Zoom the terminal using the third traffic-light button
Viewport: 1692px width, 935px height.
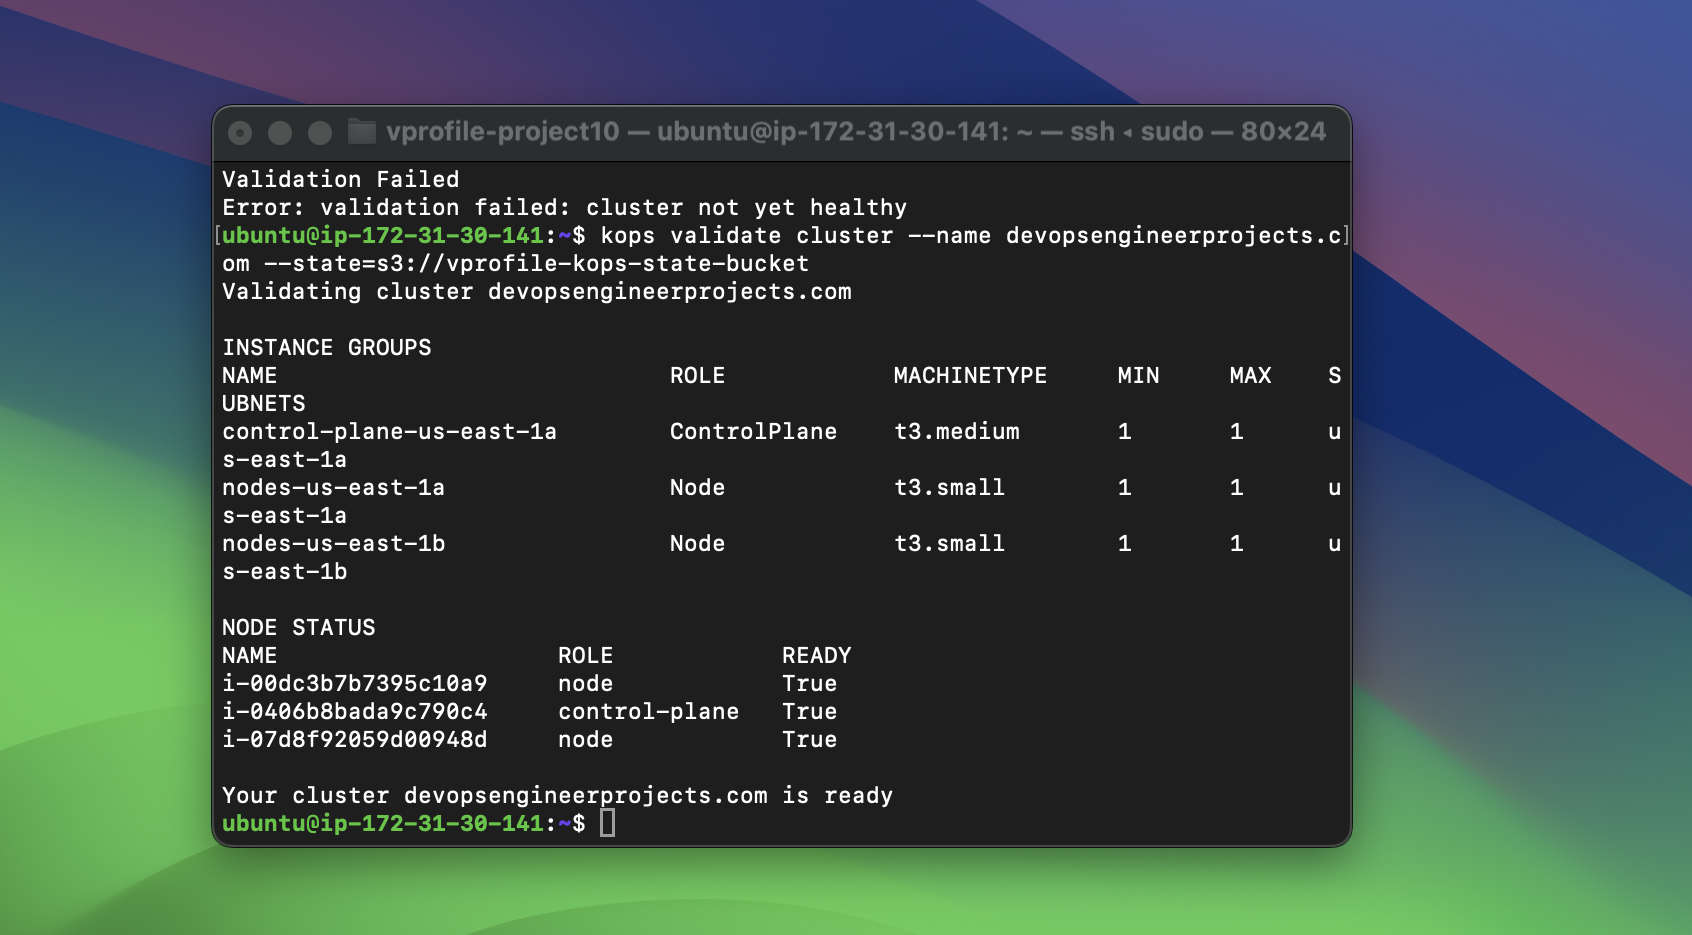pyautogui.click(x=320, y=132)
